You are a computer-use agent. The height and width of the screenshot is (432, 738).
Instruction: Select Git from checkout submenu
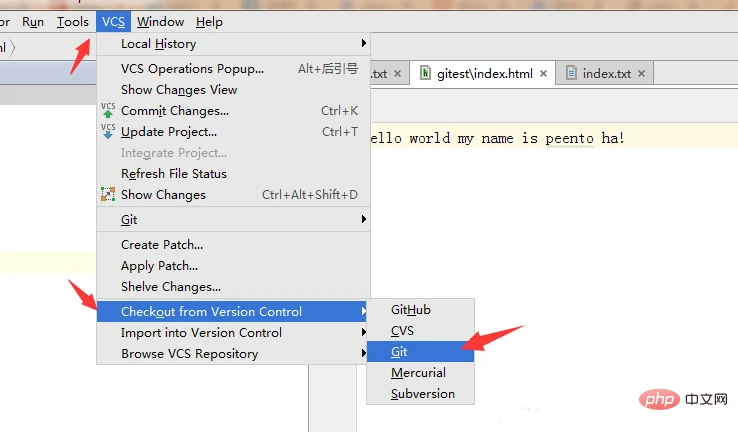(x=400, y=352)
